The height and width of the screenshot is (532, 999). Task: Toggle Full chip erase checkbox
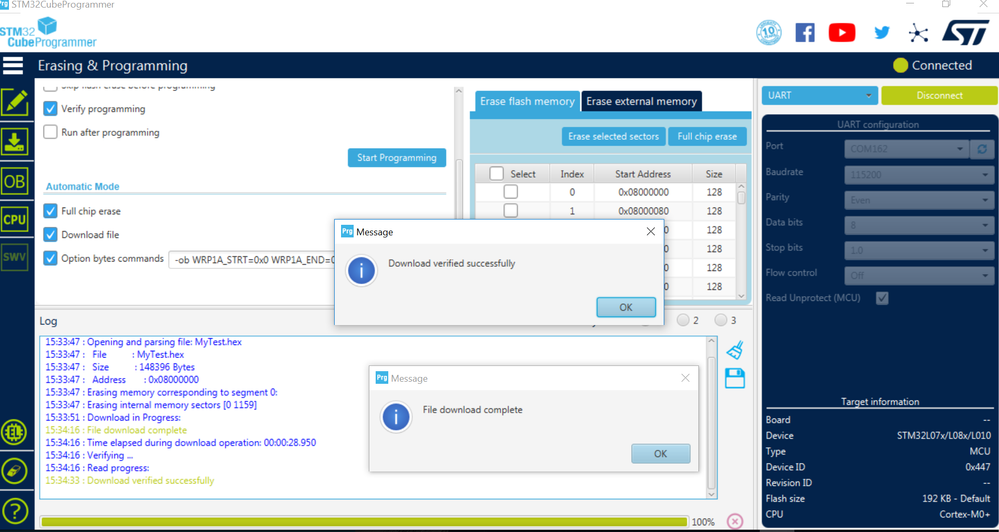[x=50, y=211]
